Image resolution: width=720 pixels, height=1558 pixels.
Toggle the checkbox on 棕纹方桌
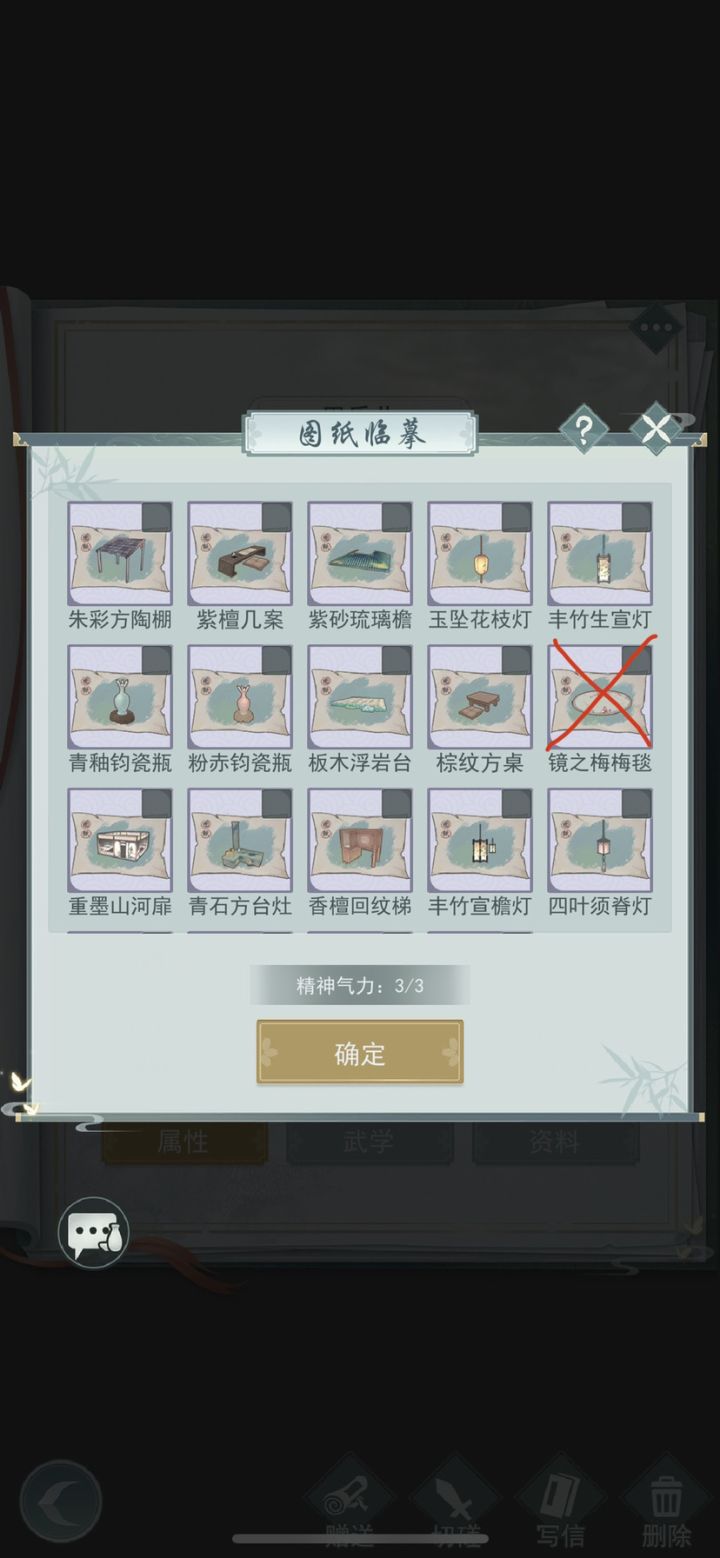pos(516,661)
